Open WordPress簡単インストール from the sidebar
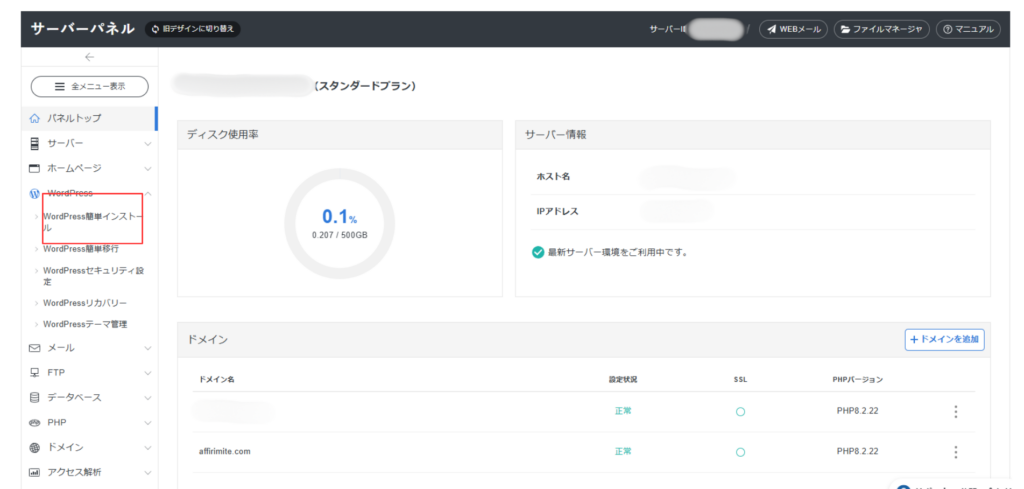The height and width of the screenshot is (489, 1024). (x=92, y=222)
